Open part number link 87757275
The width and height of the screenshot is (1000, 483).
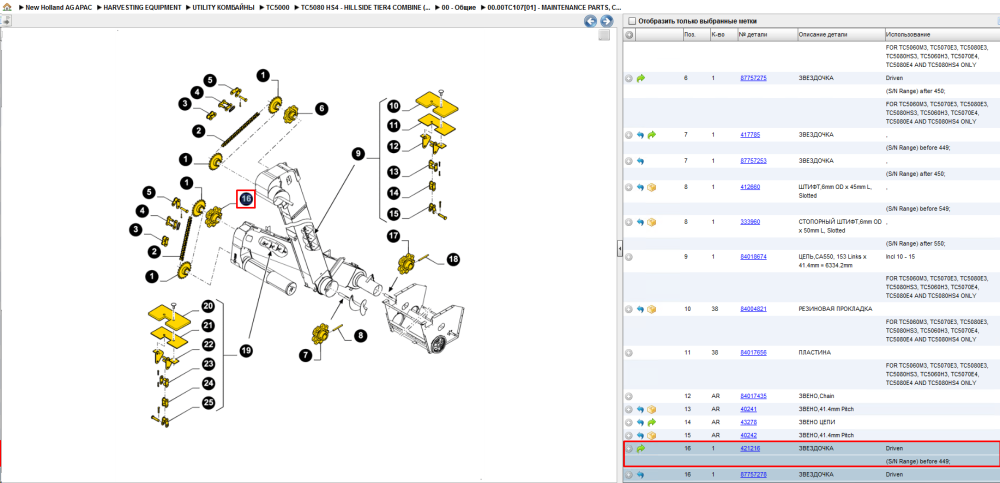click(753, 78)
